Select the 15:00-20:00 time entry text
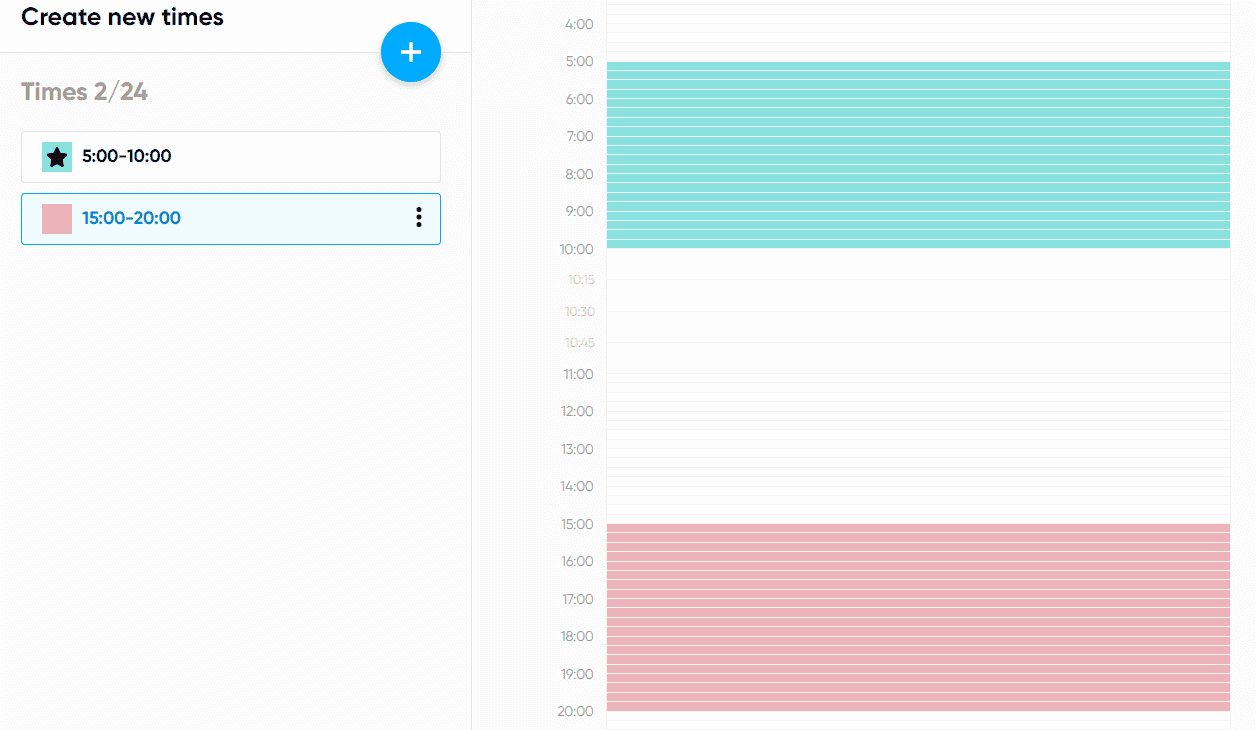This screenshot has width=1256, height=730. [131, 218]
